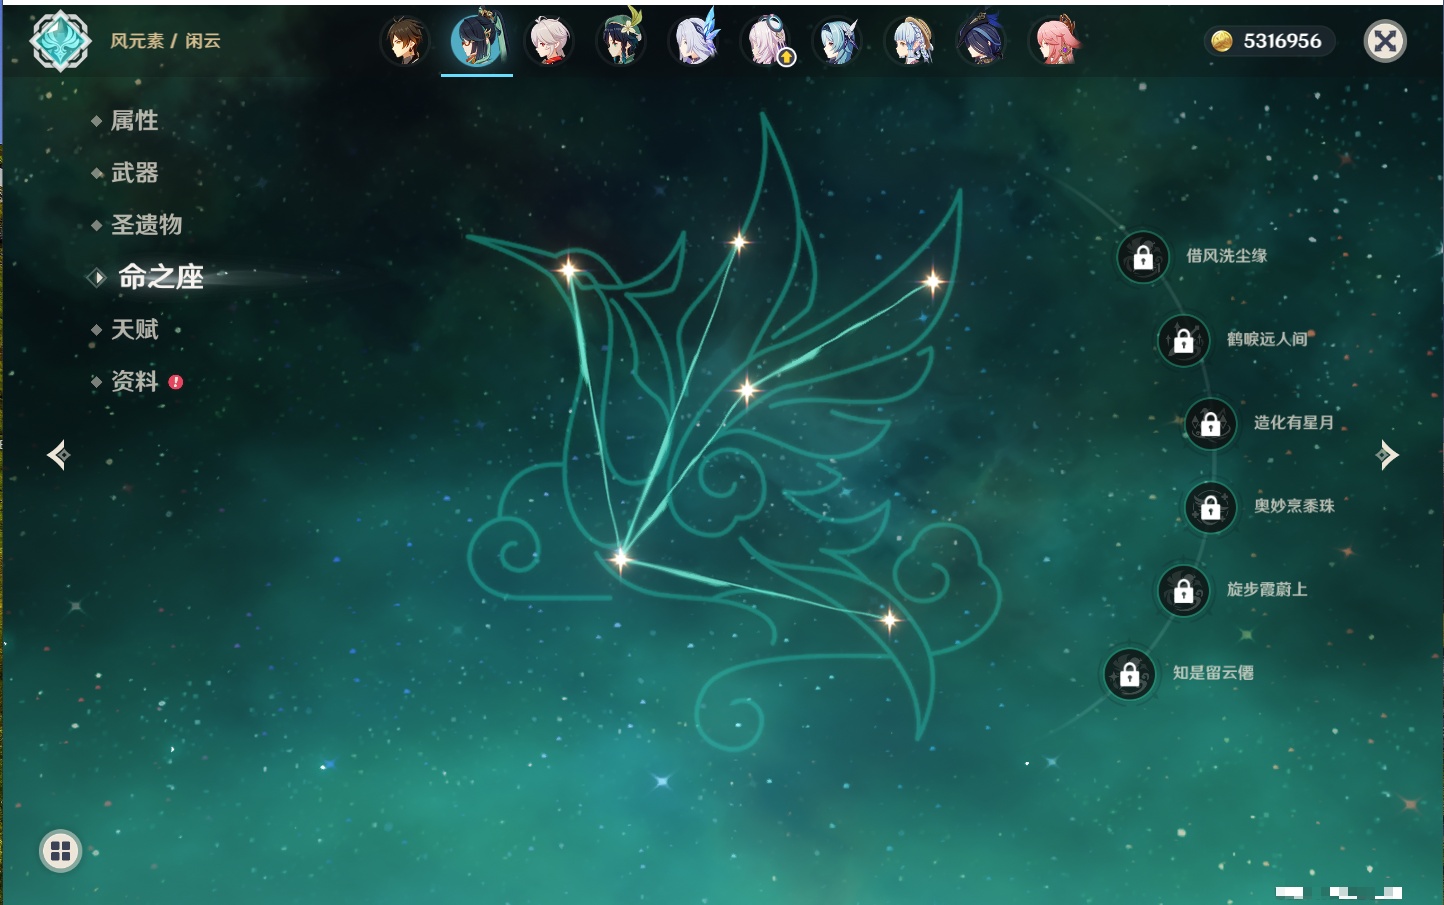Go to next character with right arrow
Image resolution: width=1444 pixels, height=905 pixels.
coord(1387,455)
